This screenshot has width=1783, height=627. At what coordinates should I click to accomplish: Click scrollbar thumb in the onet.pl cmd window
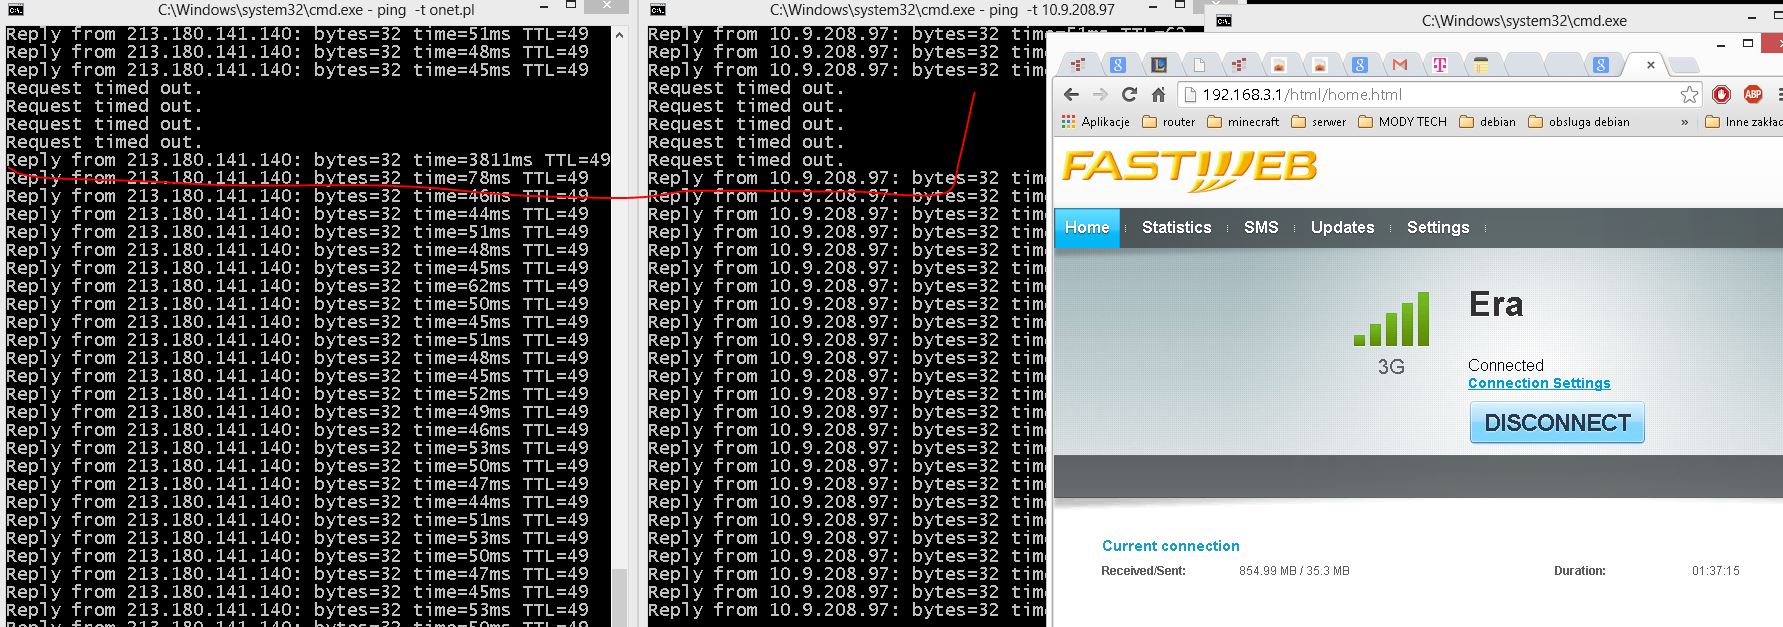click(619, 597)
